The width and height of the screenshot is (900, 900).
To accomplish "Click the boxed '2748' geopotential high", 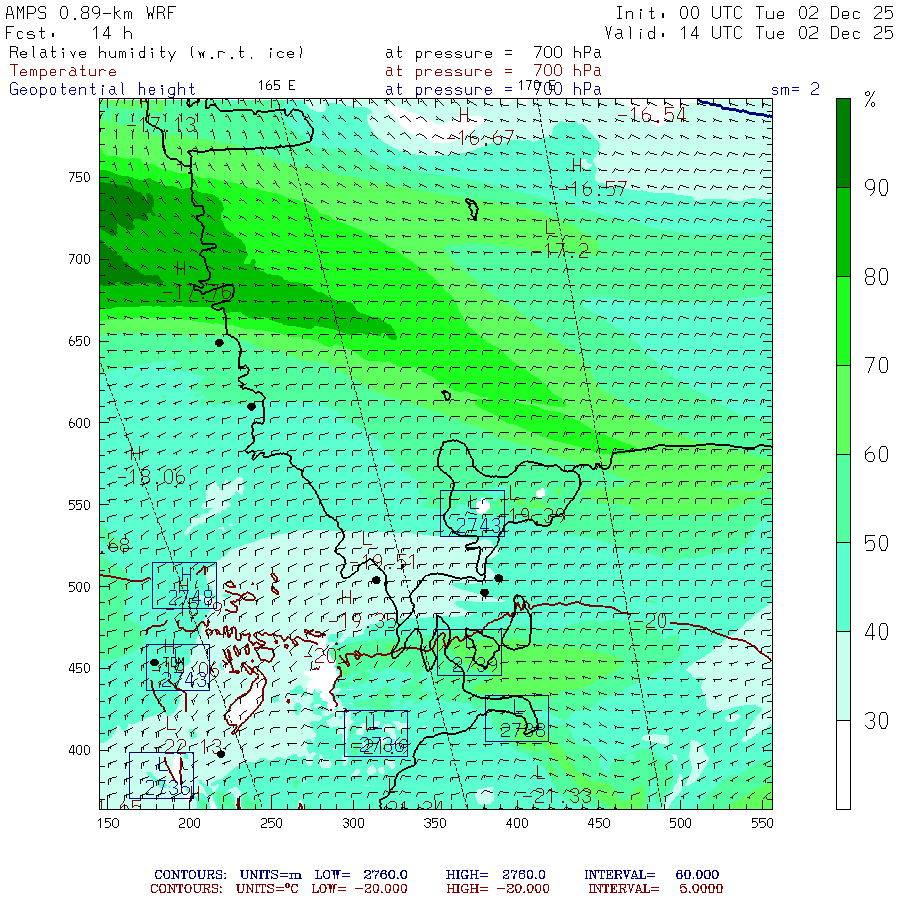I will coord(184,585).
